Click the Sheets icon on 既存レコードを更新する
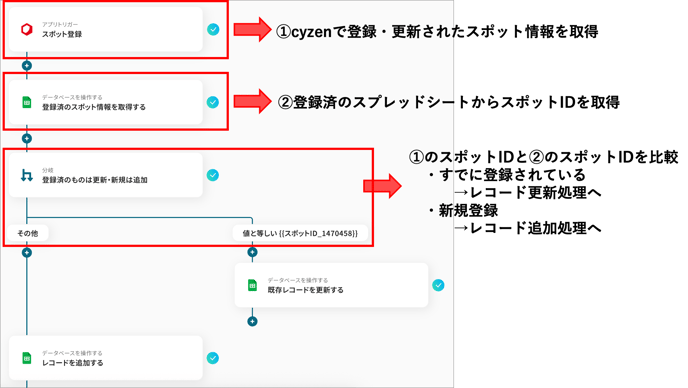The height and width of the screenshot is (388, 688). (x=252, y=285)
